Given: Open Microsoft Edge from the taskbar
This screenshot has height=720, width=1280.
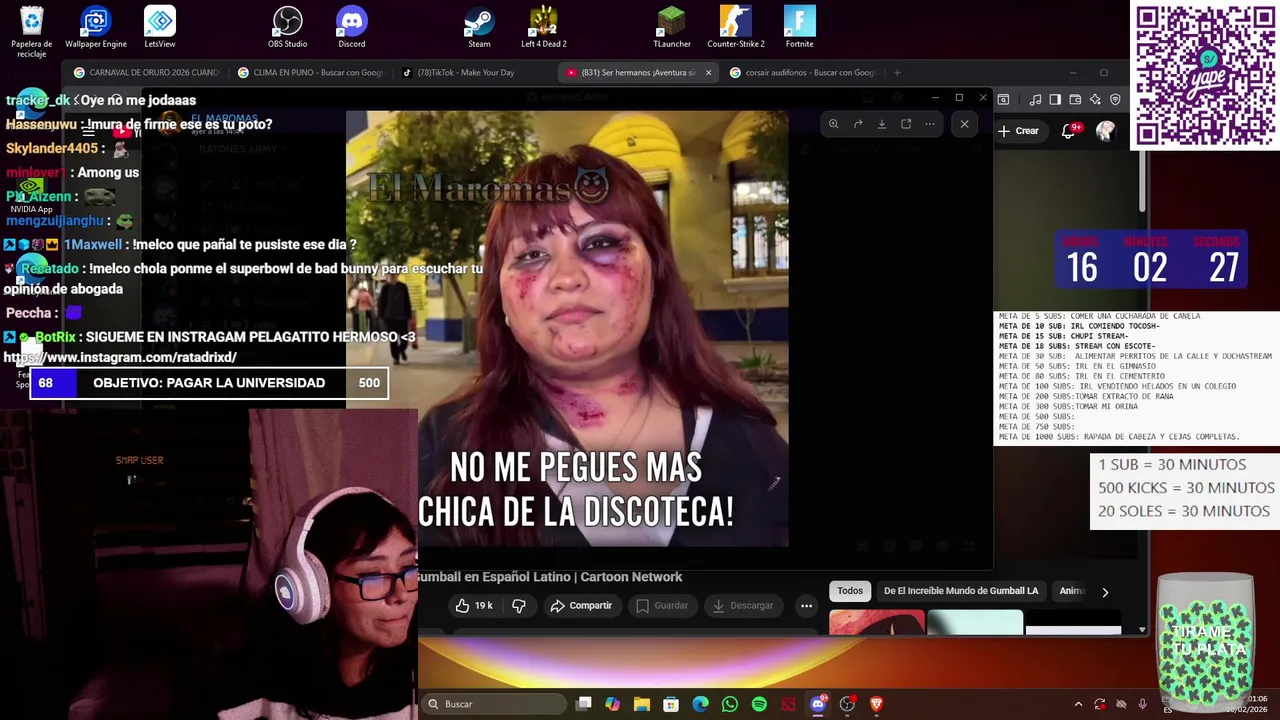Looking at the screenshot, I should tap(700, 704).
